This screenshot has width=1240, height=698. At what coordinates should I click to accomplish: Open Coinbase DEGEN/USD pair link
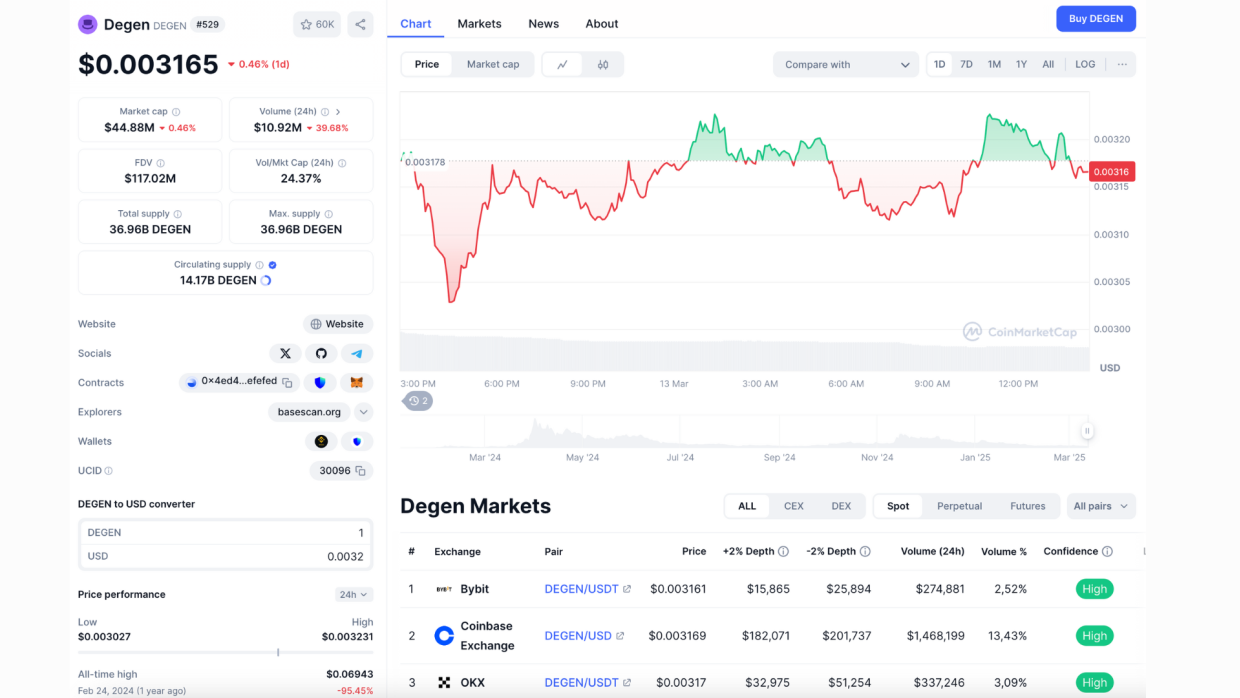pyautogui.click(x=585, y=636)
